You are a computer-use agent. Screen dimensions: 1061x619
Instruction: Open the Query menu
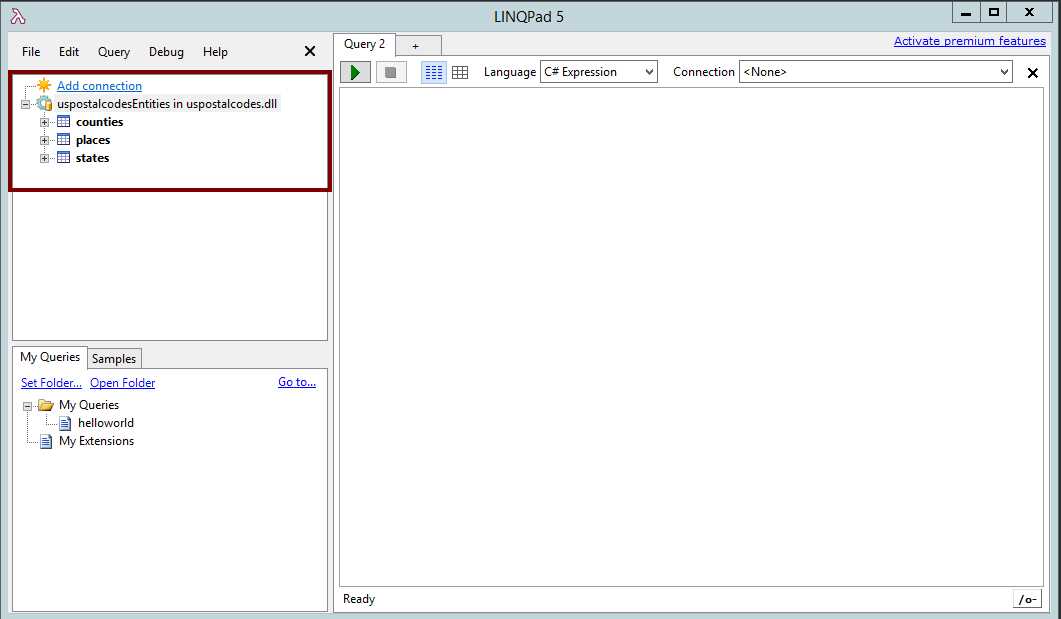point(112,51)
